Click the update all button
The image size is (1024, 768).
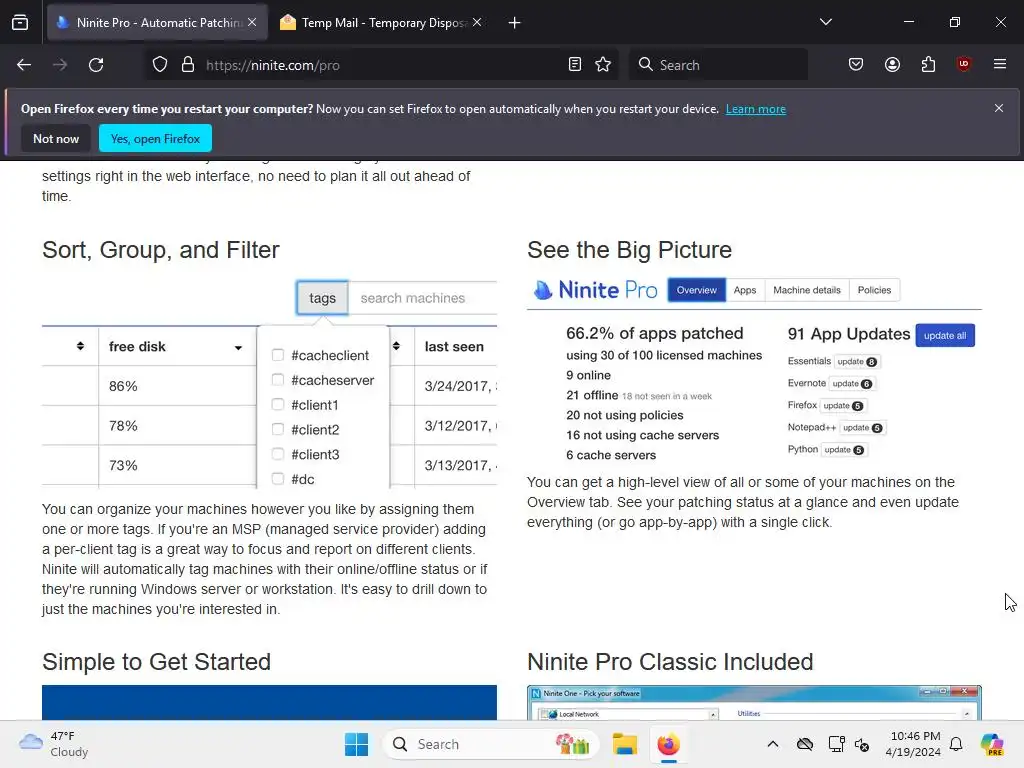(944, 335)
